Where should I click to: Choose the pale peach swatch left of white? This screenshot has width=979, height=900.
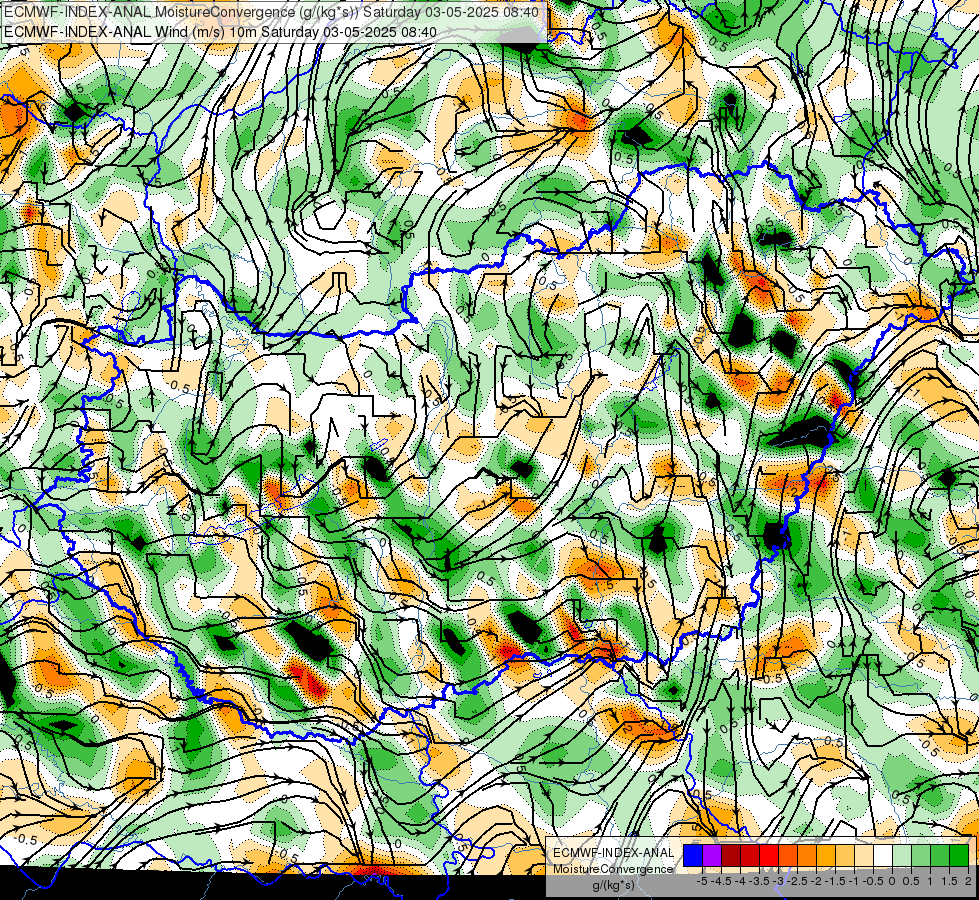coord(864,855)
